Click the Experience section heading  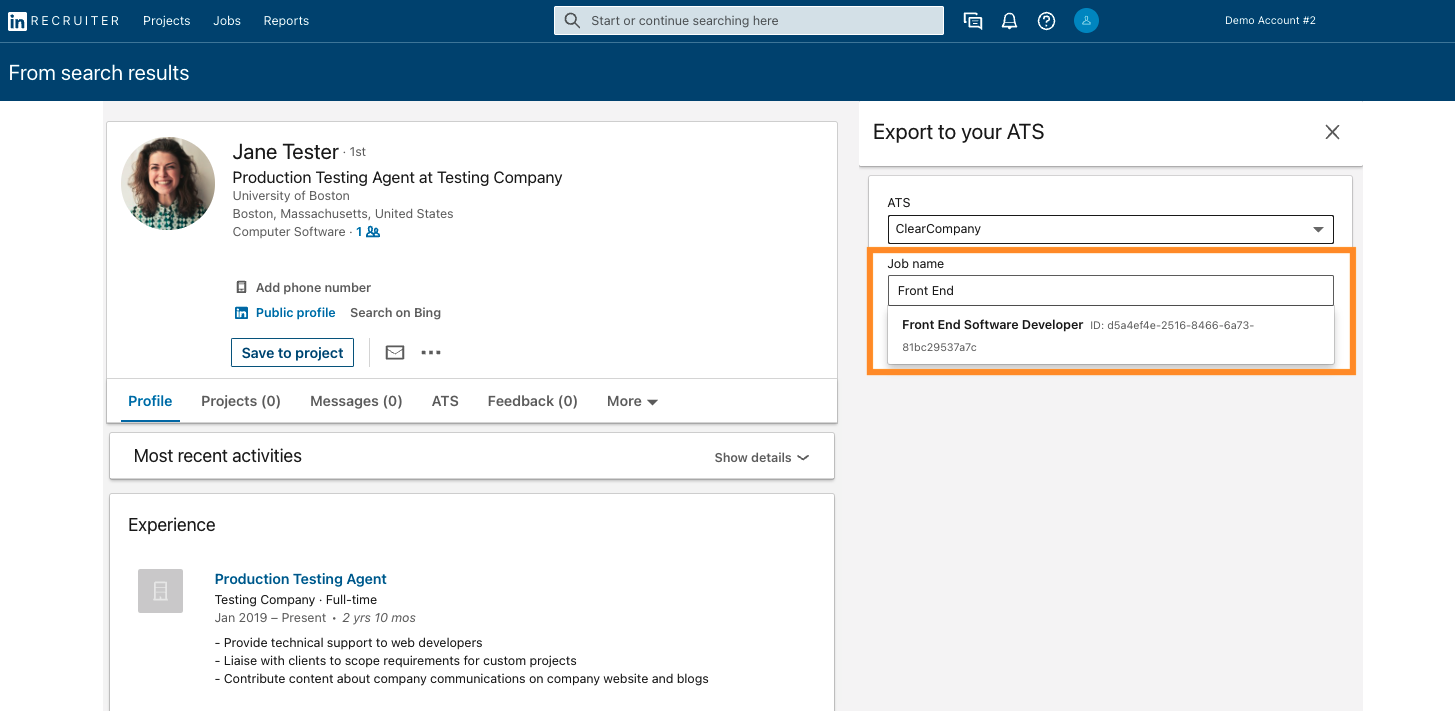coord(171,525)
